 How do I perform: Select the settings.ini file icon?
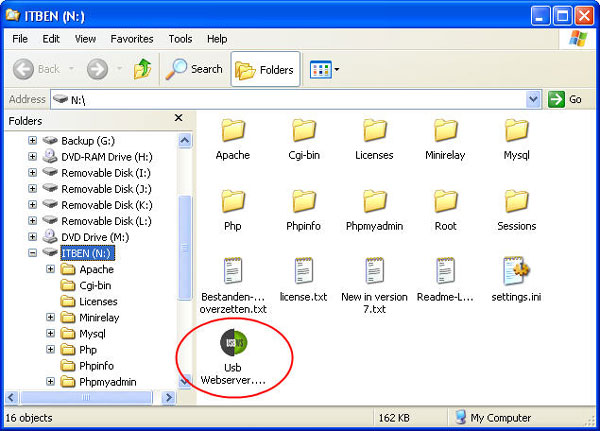(x=517, y=271)
